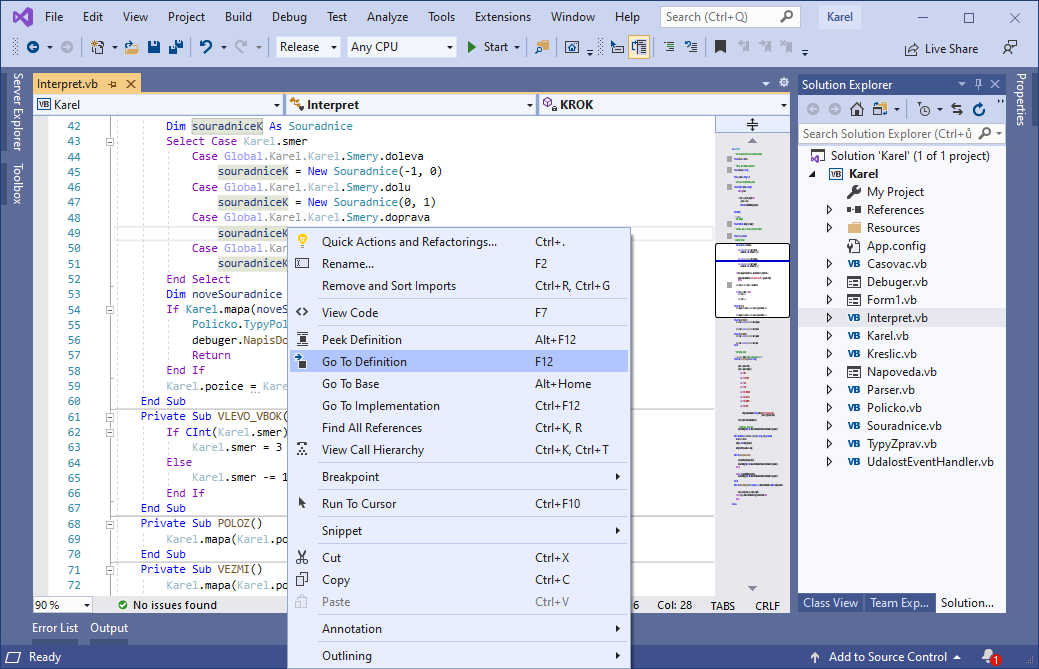Click the editor split handle icon
Image resolution: width=1039 pixels, height=669 pixels.
pos(752,124)
